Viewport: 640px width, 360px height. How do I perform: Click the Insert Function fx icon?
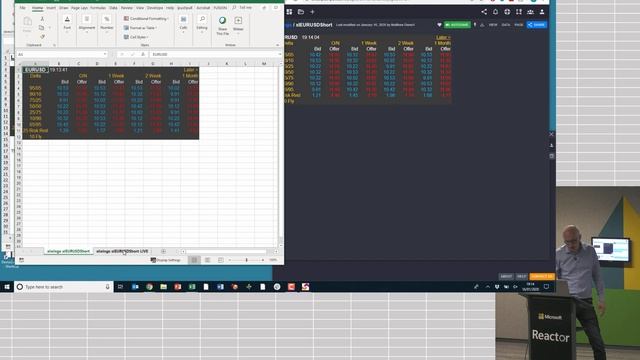click(143, 54)
